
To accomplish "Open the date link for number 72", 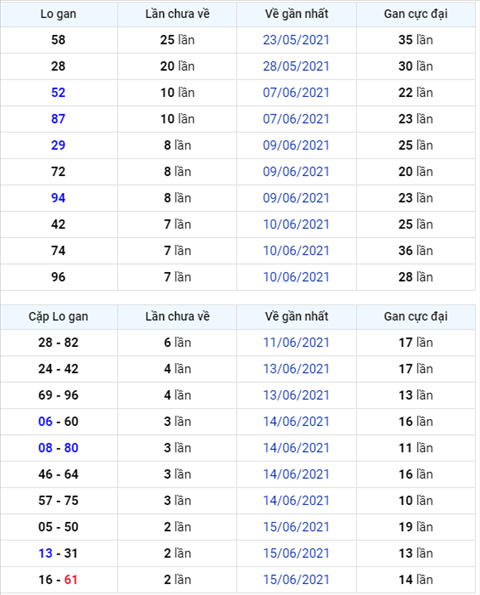I will (296, 172).
